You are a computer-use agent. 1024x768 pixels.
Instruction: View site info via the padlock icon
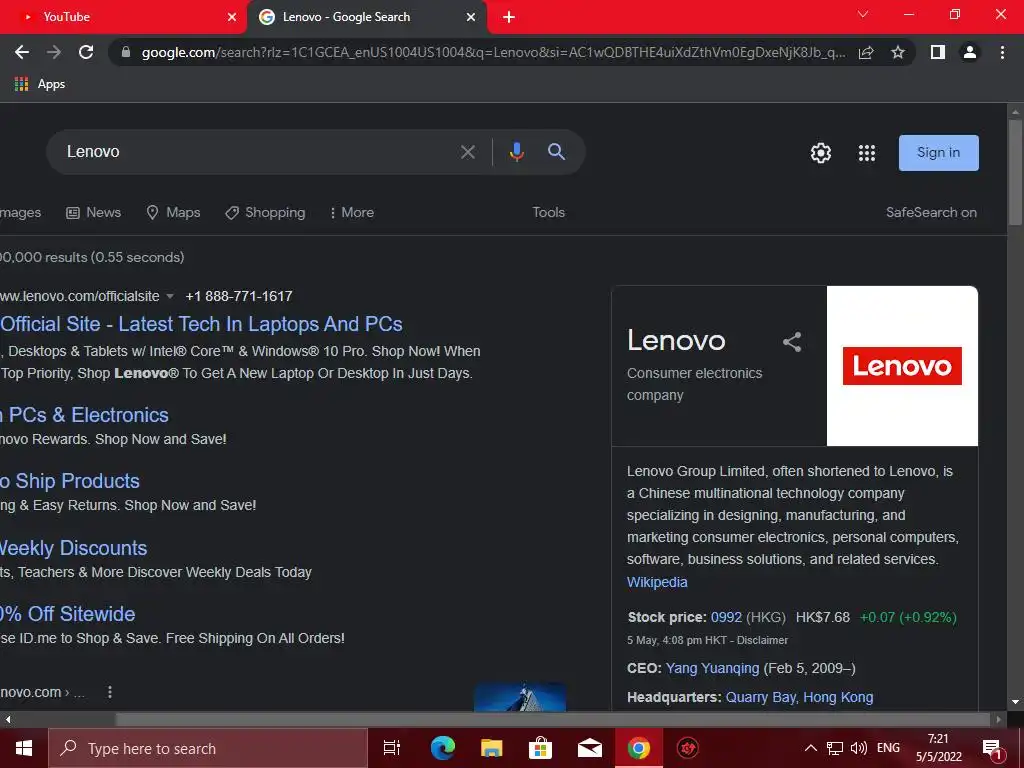126,52
